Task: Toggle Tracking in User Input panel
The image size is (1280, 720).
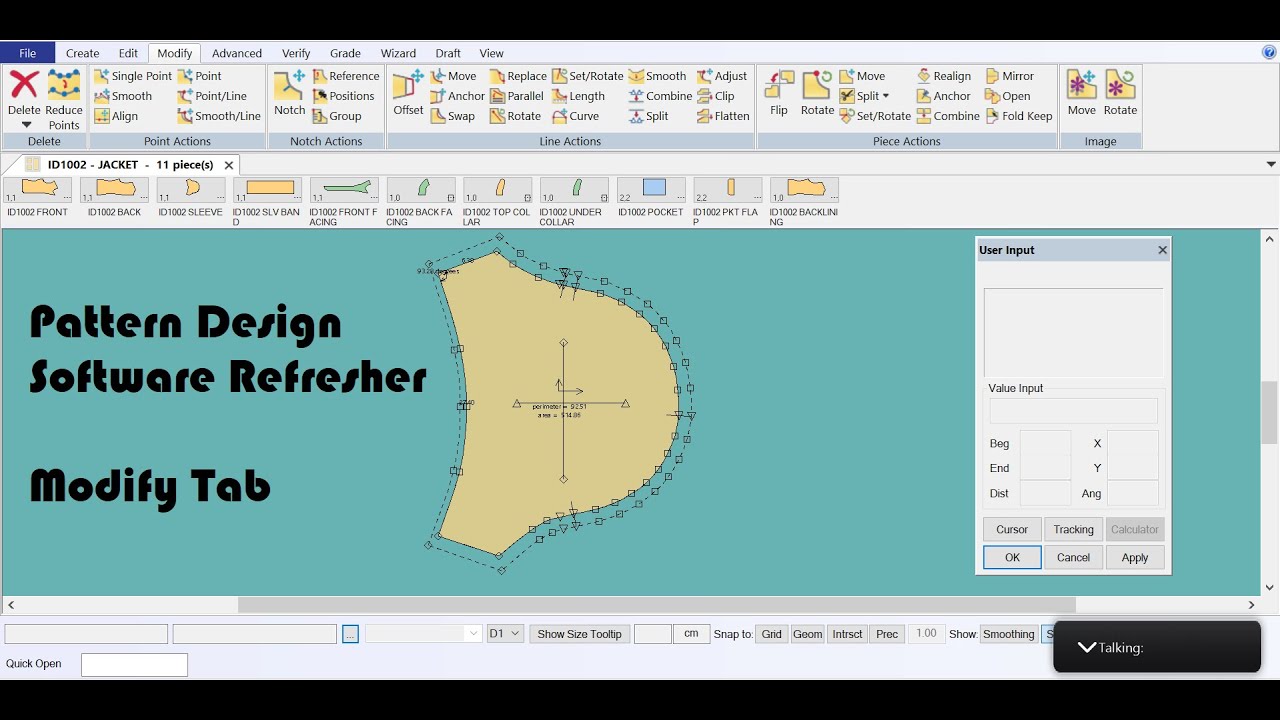Action: pyautogui.click(x=1074, y=530)
